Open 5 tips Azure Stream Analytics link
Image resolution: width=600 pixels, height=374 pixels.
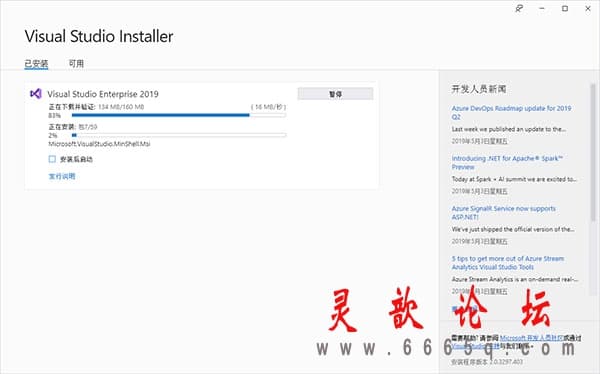tap(508, 263)
